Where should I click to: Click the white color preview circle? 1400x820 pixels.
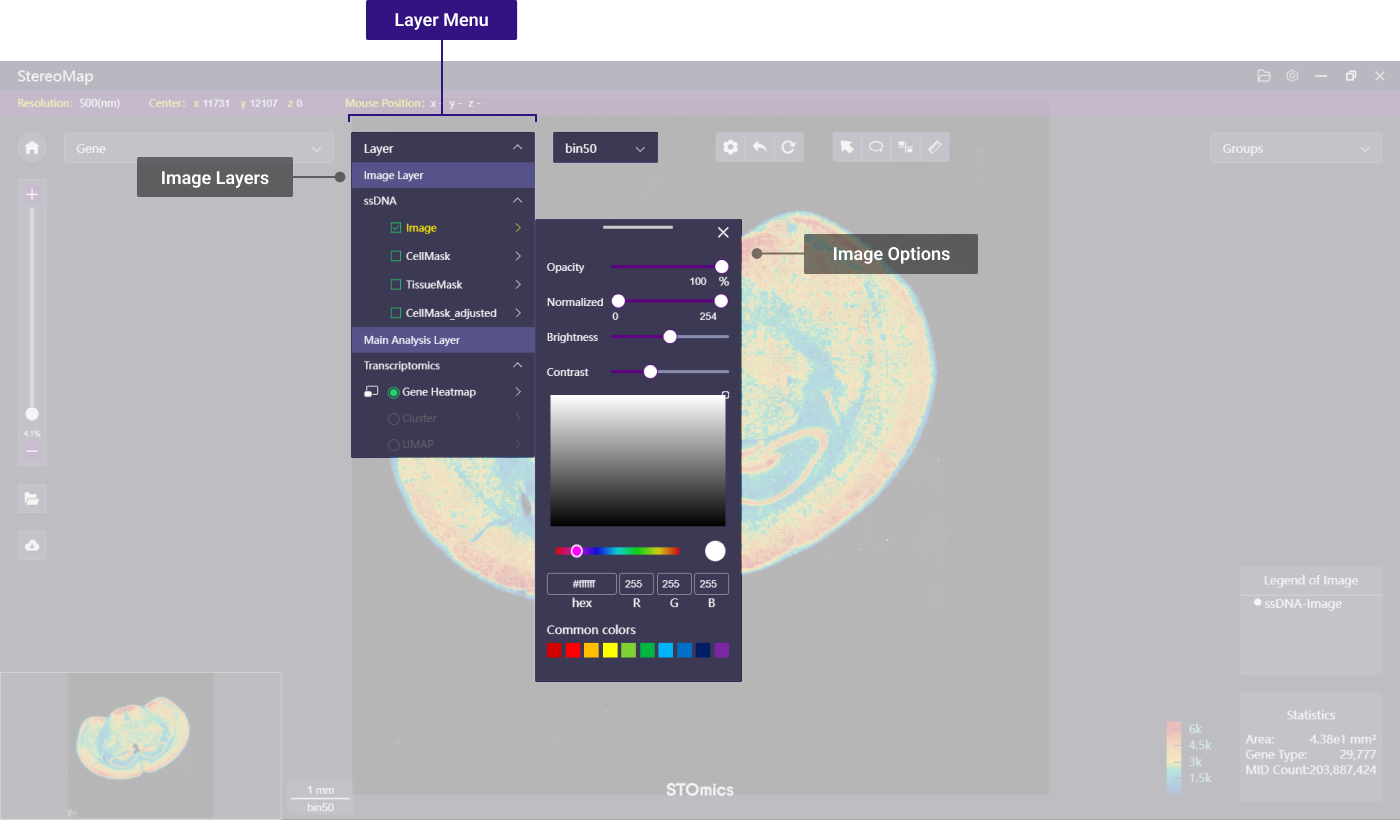(x=715, y=551)
